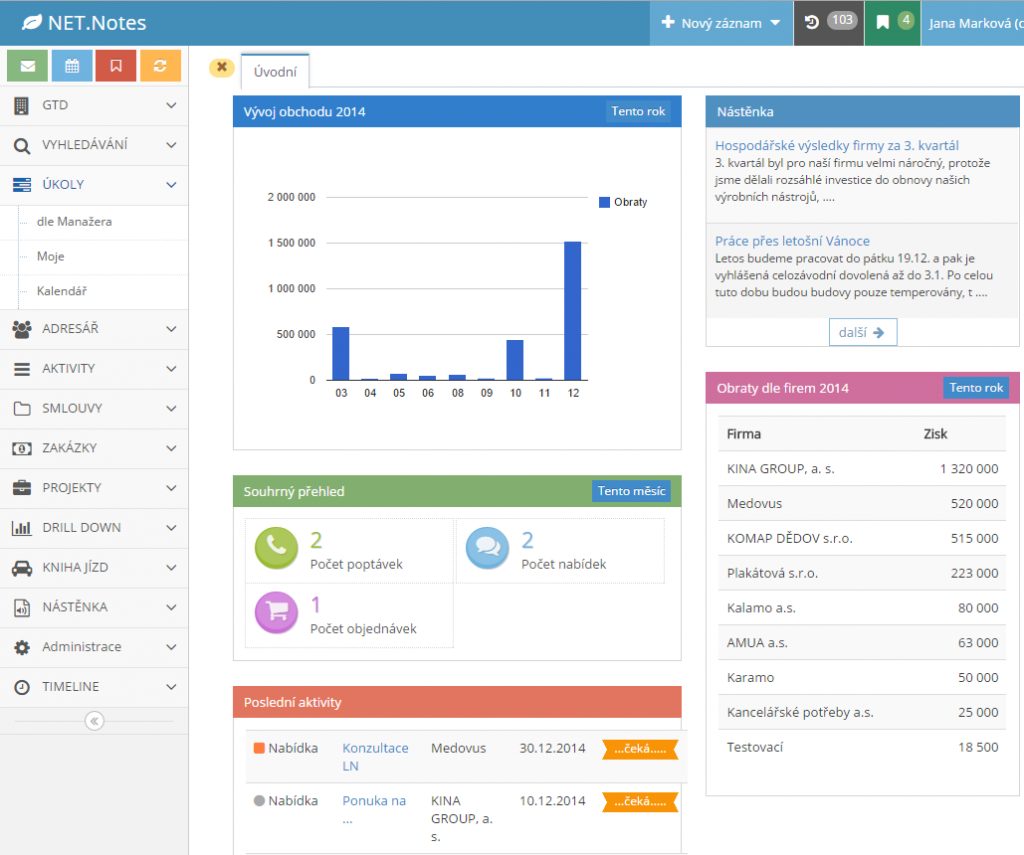Click the month 12 bar in chart
This screenshot has height=855, width=1024.
[x=573, y=311]
